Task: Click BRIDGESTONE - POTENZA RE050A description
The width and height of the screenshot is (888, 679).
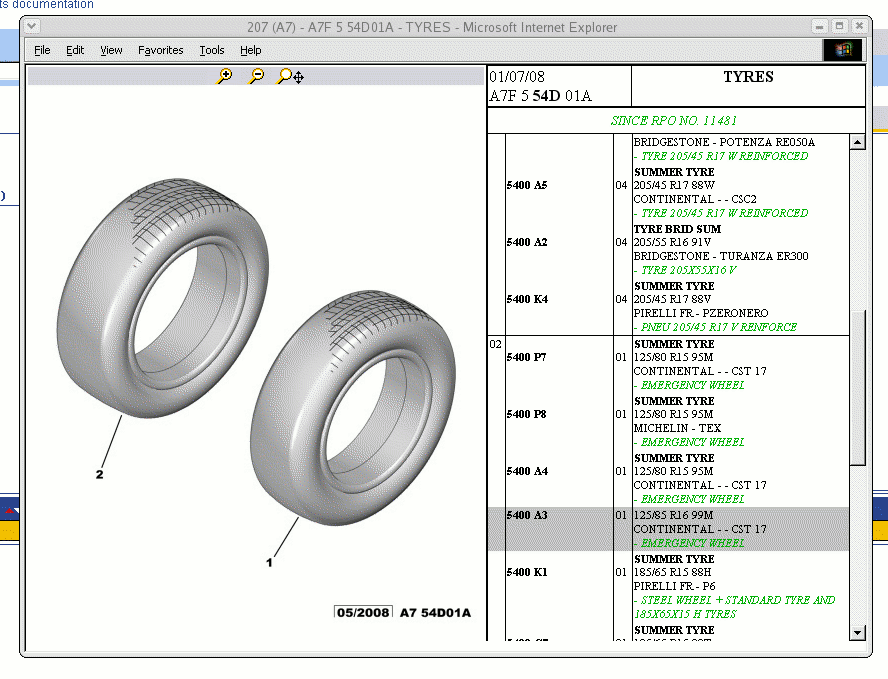Action: pyautogui.click(x=724, y=142)
